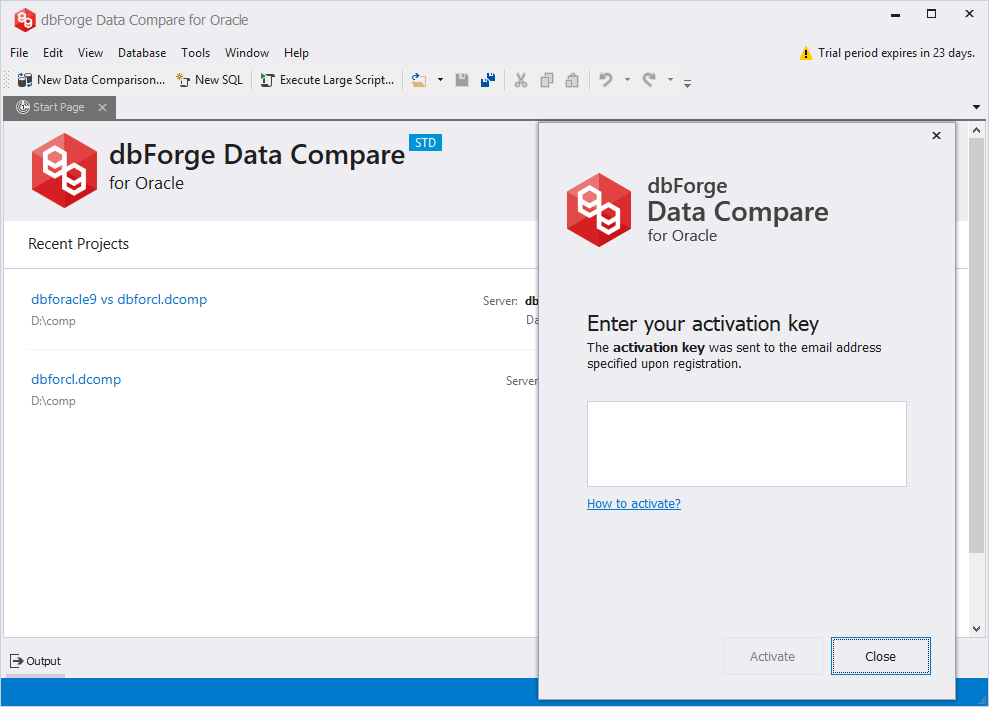
Task: Minimize the dbForge window
Action: point(895,15)
